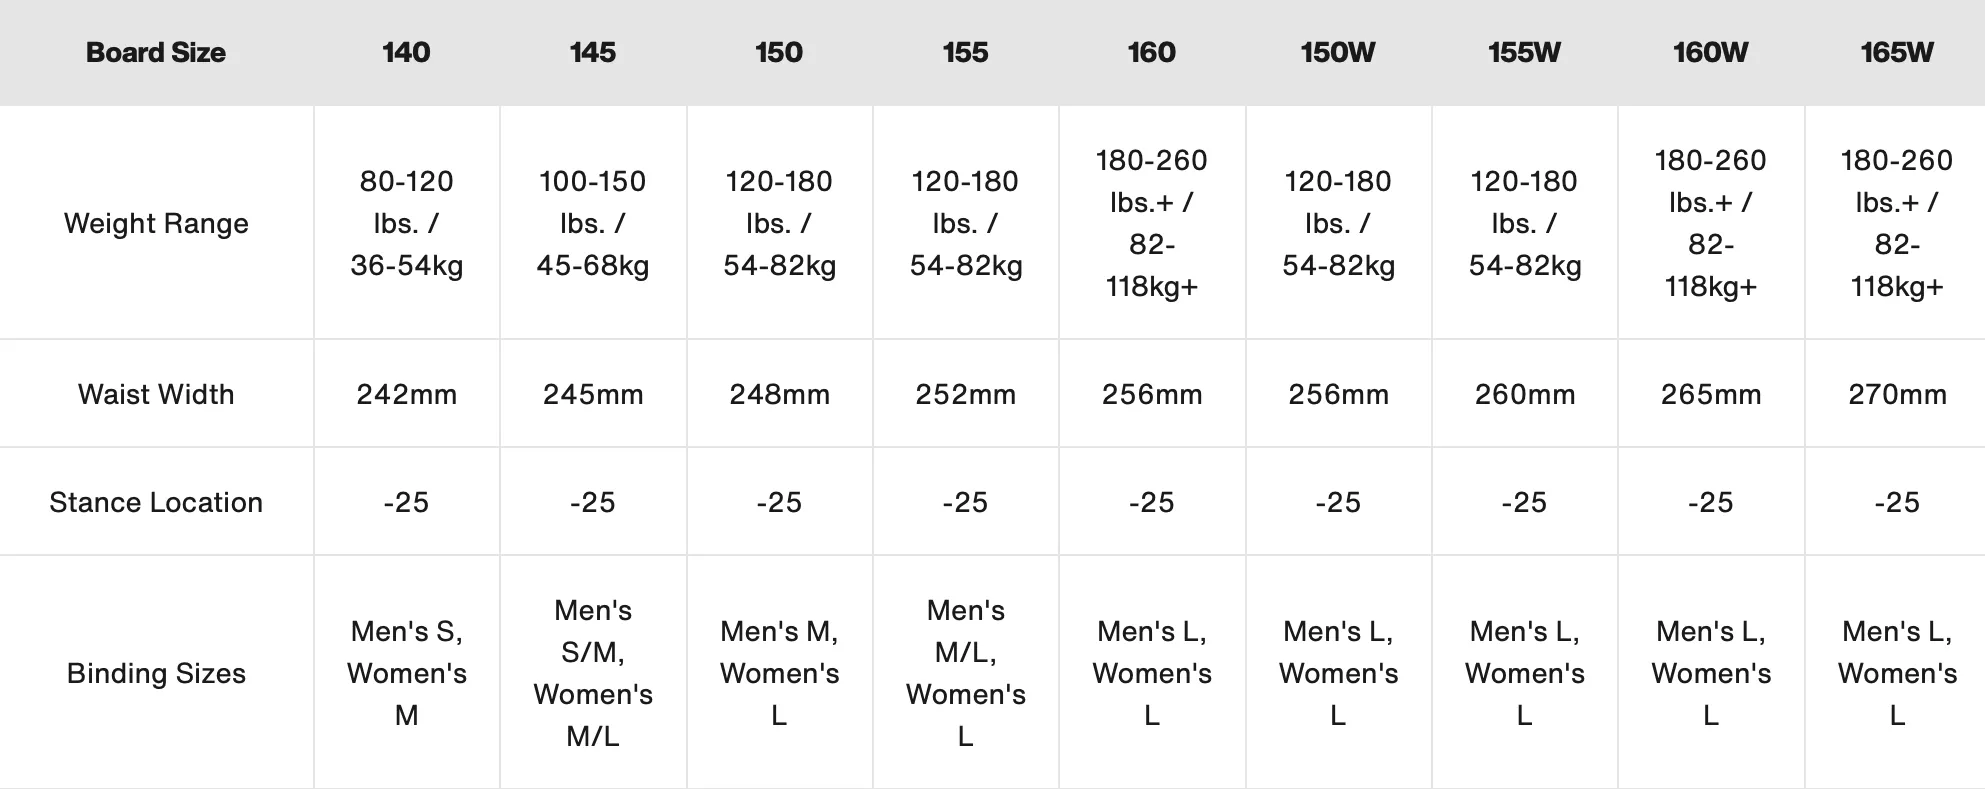Image resolution: width=1985 pixels, height=789 pixels.
Task: Click the 160W column header
Action: coord(1711,52)
